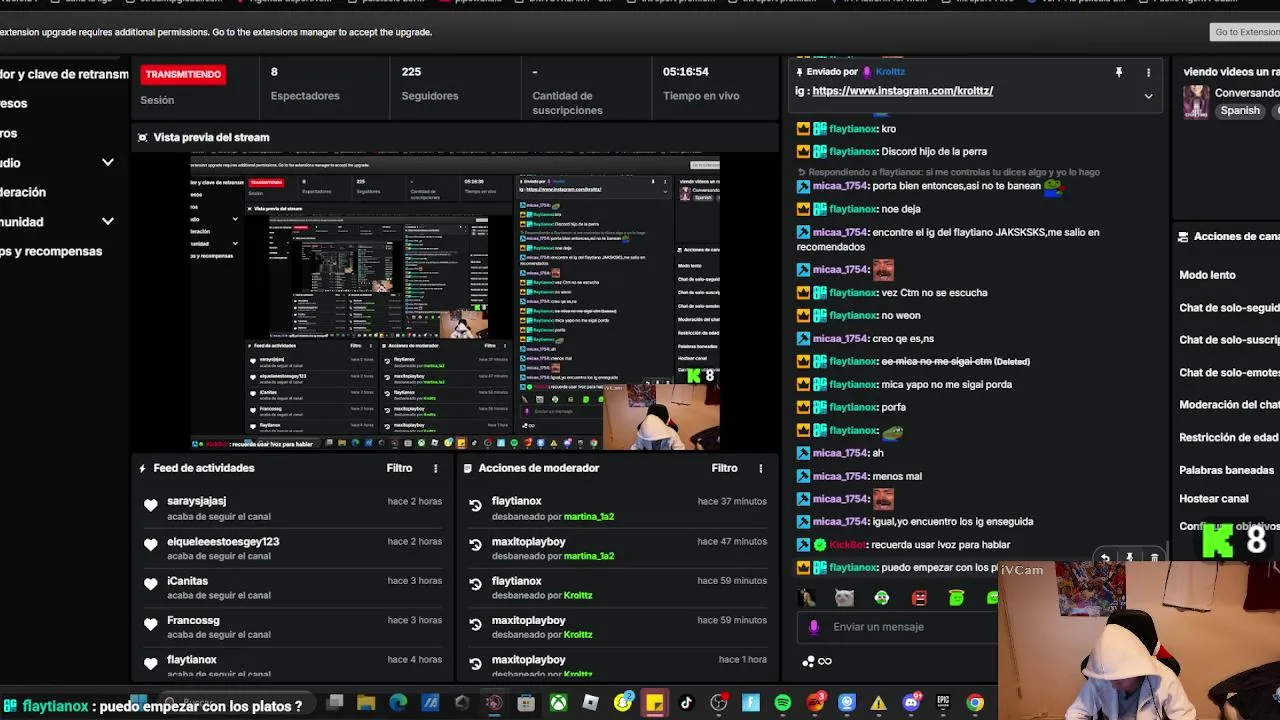Click pin icon on hovered chat message
The image size is (1280, 720).
click(1129, 558)
